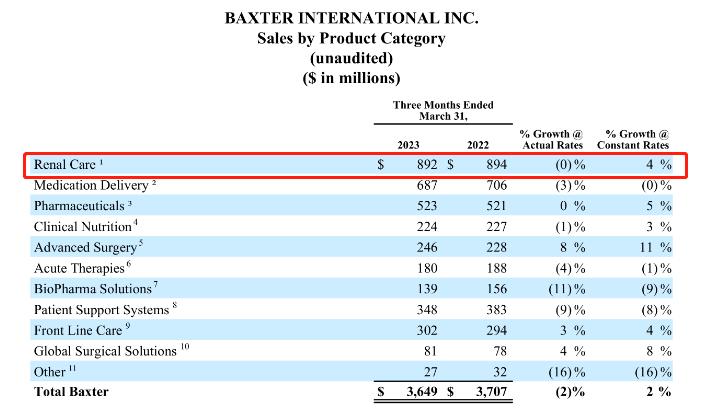Screen dimensions: 716x416
Task: Click Acute Therapies 2022 value '188'
Action: click(496, 268)
